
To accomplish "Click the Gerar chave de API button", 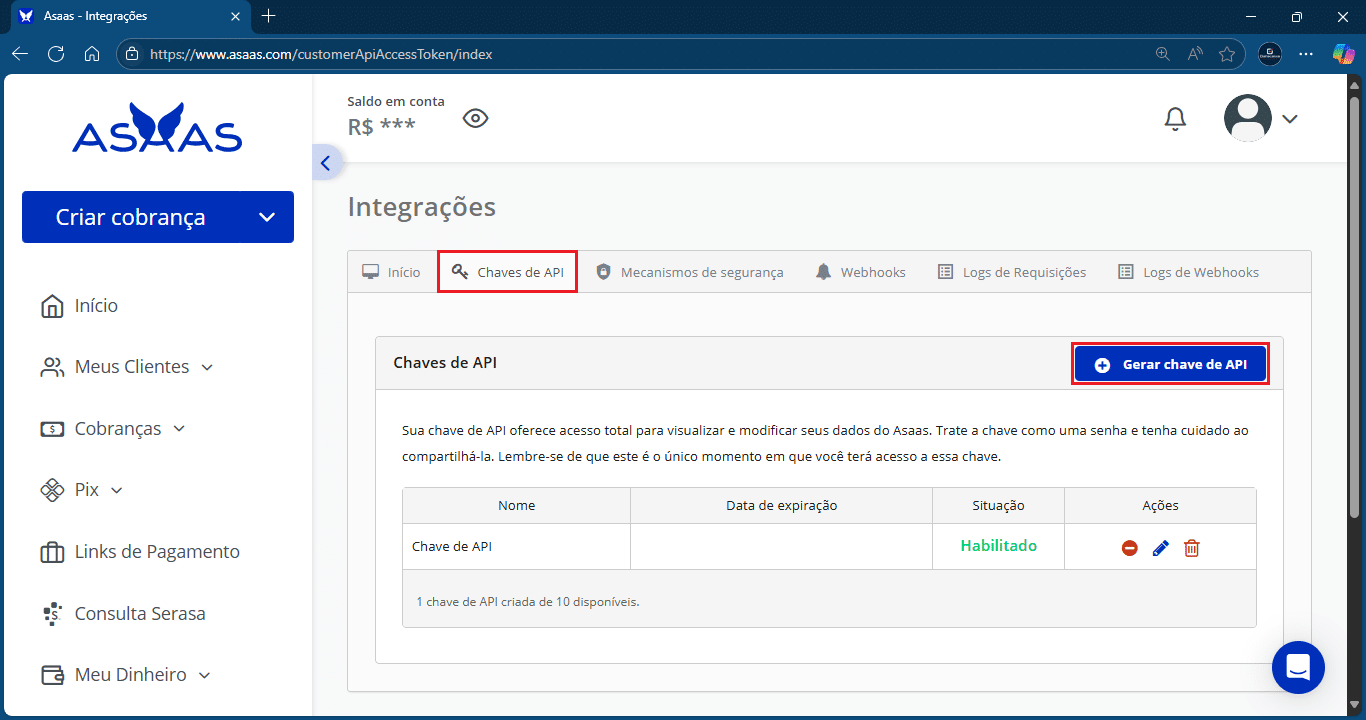I will pos(1170,365).
